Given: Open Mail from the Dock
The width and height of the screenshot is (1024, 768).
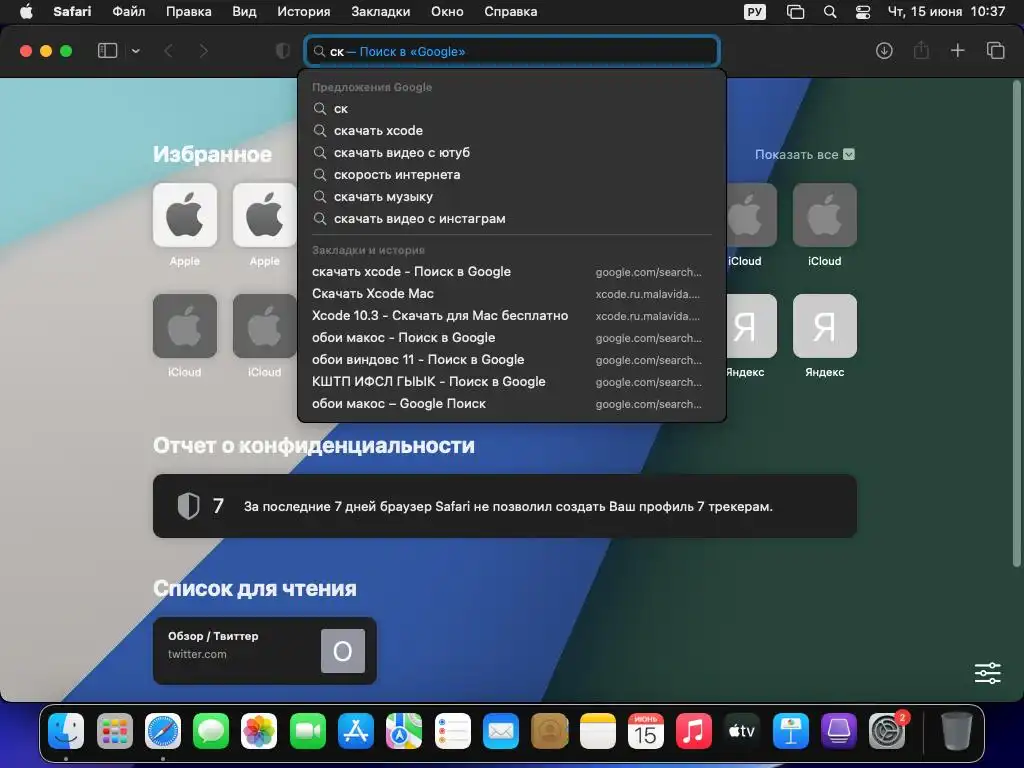Looking at the screenshot, I should [501, 731].
